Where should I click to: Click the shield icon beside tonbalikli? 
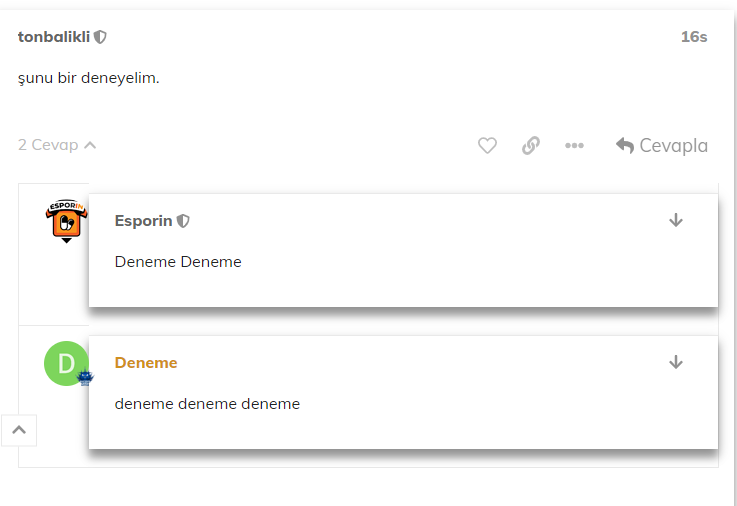[x=101, y=37]
